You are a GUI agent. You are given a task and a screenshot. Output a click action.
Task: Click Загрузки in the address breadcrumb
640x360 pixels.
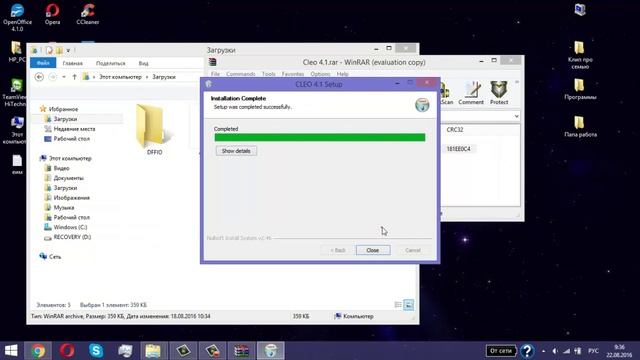(164, 77)
